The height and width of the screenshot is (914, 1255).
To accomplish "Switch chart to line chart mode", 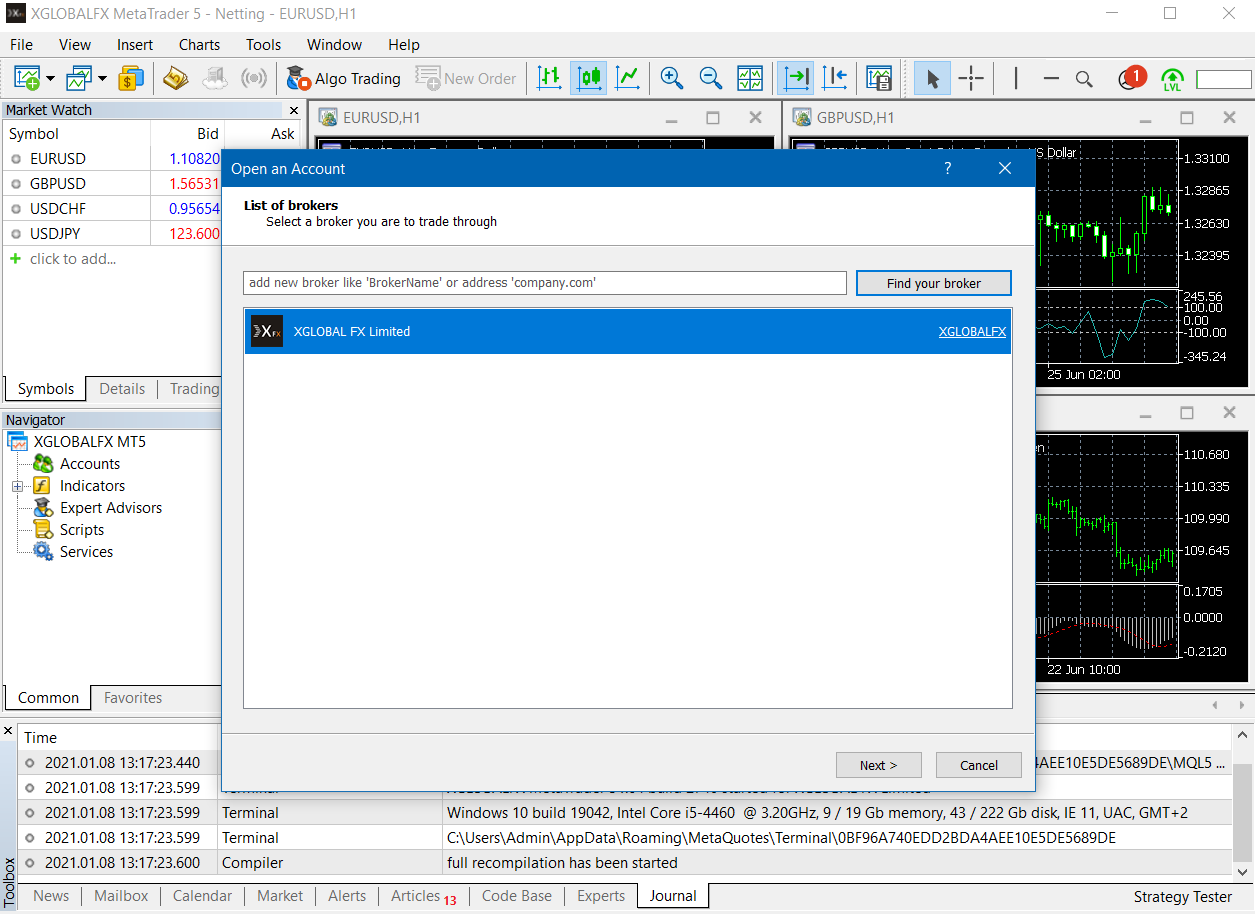I will (x=628, y=78).
